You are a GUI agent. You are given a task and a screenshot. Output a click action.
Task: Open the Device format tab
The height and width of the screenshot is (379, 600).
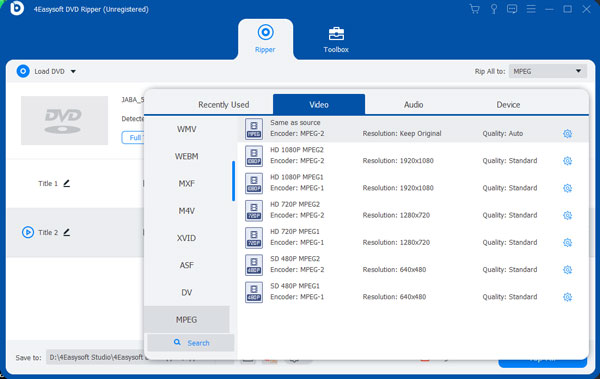click(x=508, y=105)
